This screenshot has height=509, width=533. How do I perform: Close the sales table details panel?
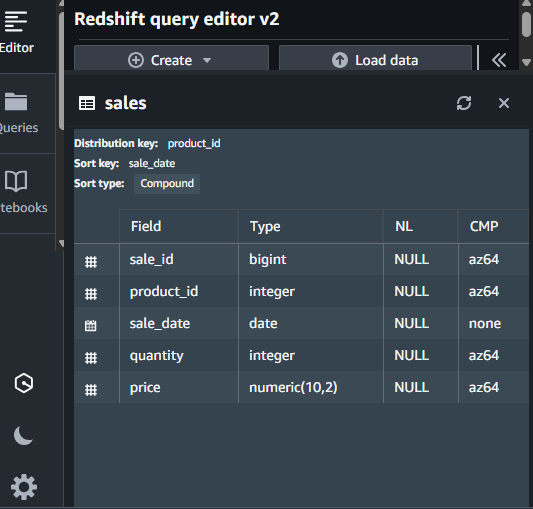(504, 103)
